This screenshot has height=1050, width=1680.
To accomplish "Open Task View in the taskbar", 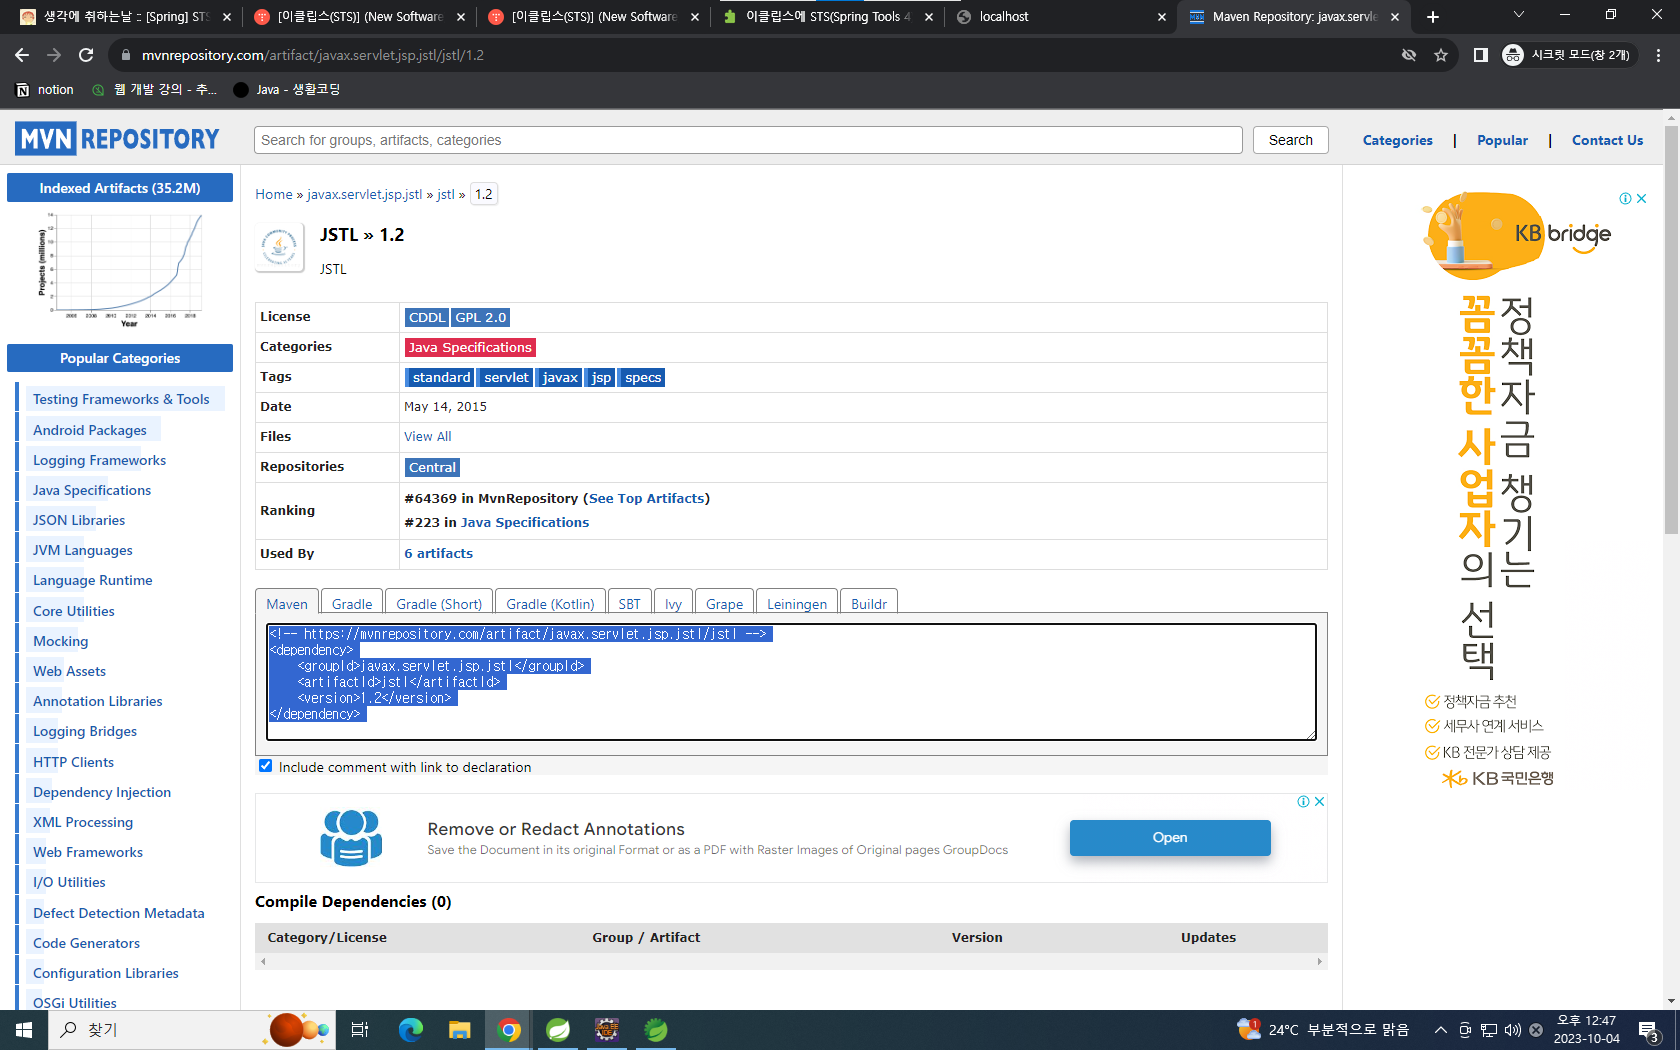I will click(x=360, y=1030).
